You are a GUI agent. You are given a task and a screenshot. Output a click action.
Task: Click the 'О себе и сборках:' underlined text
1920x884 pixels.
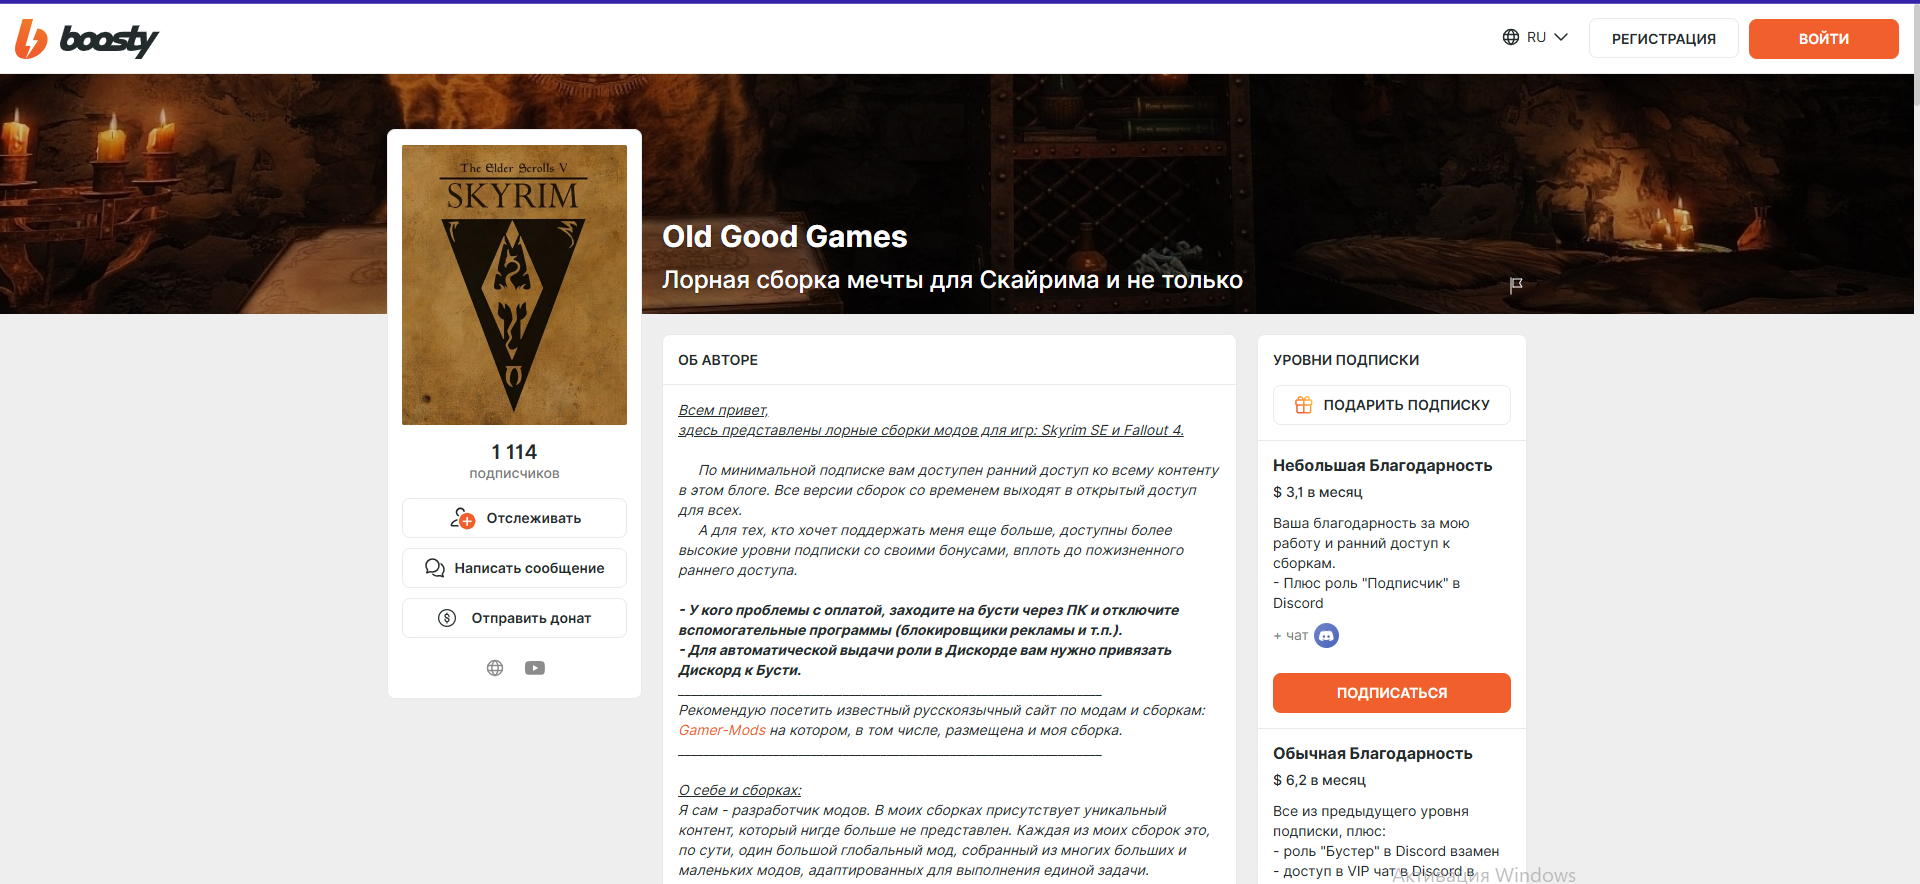tap(740, 790)
